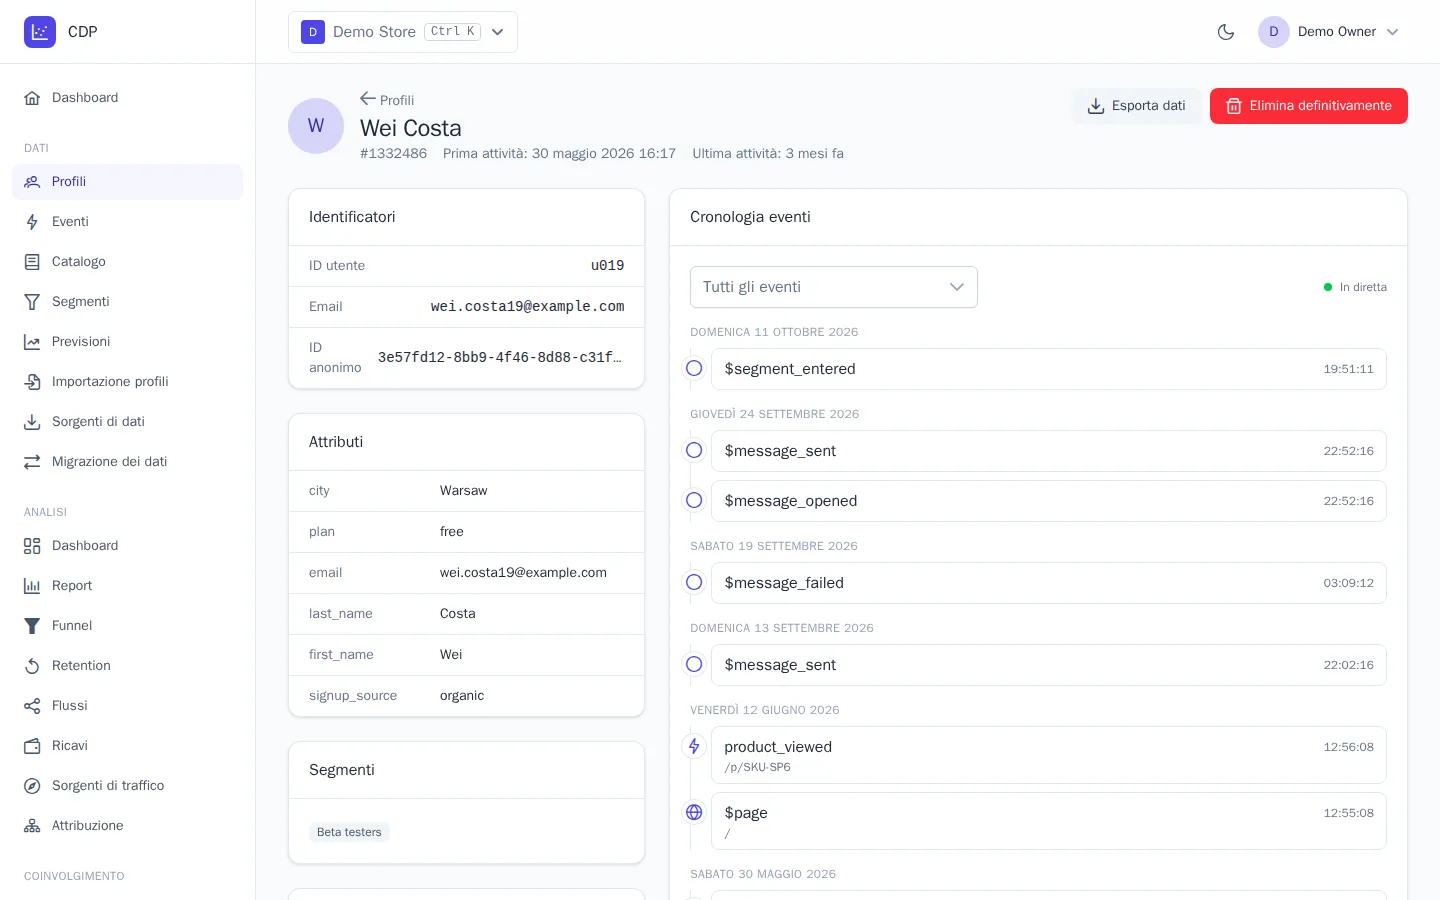Open Migrazione dei dati arrows icon

[32, 462]
